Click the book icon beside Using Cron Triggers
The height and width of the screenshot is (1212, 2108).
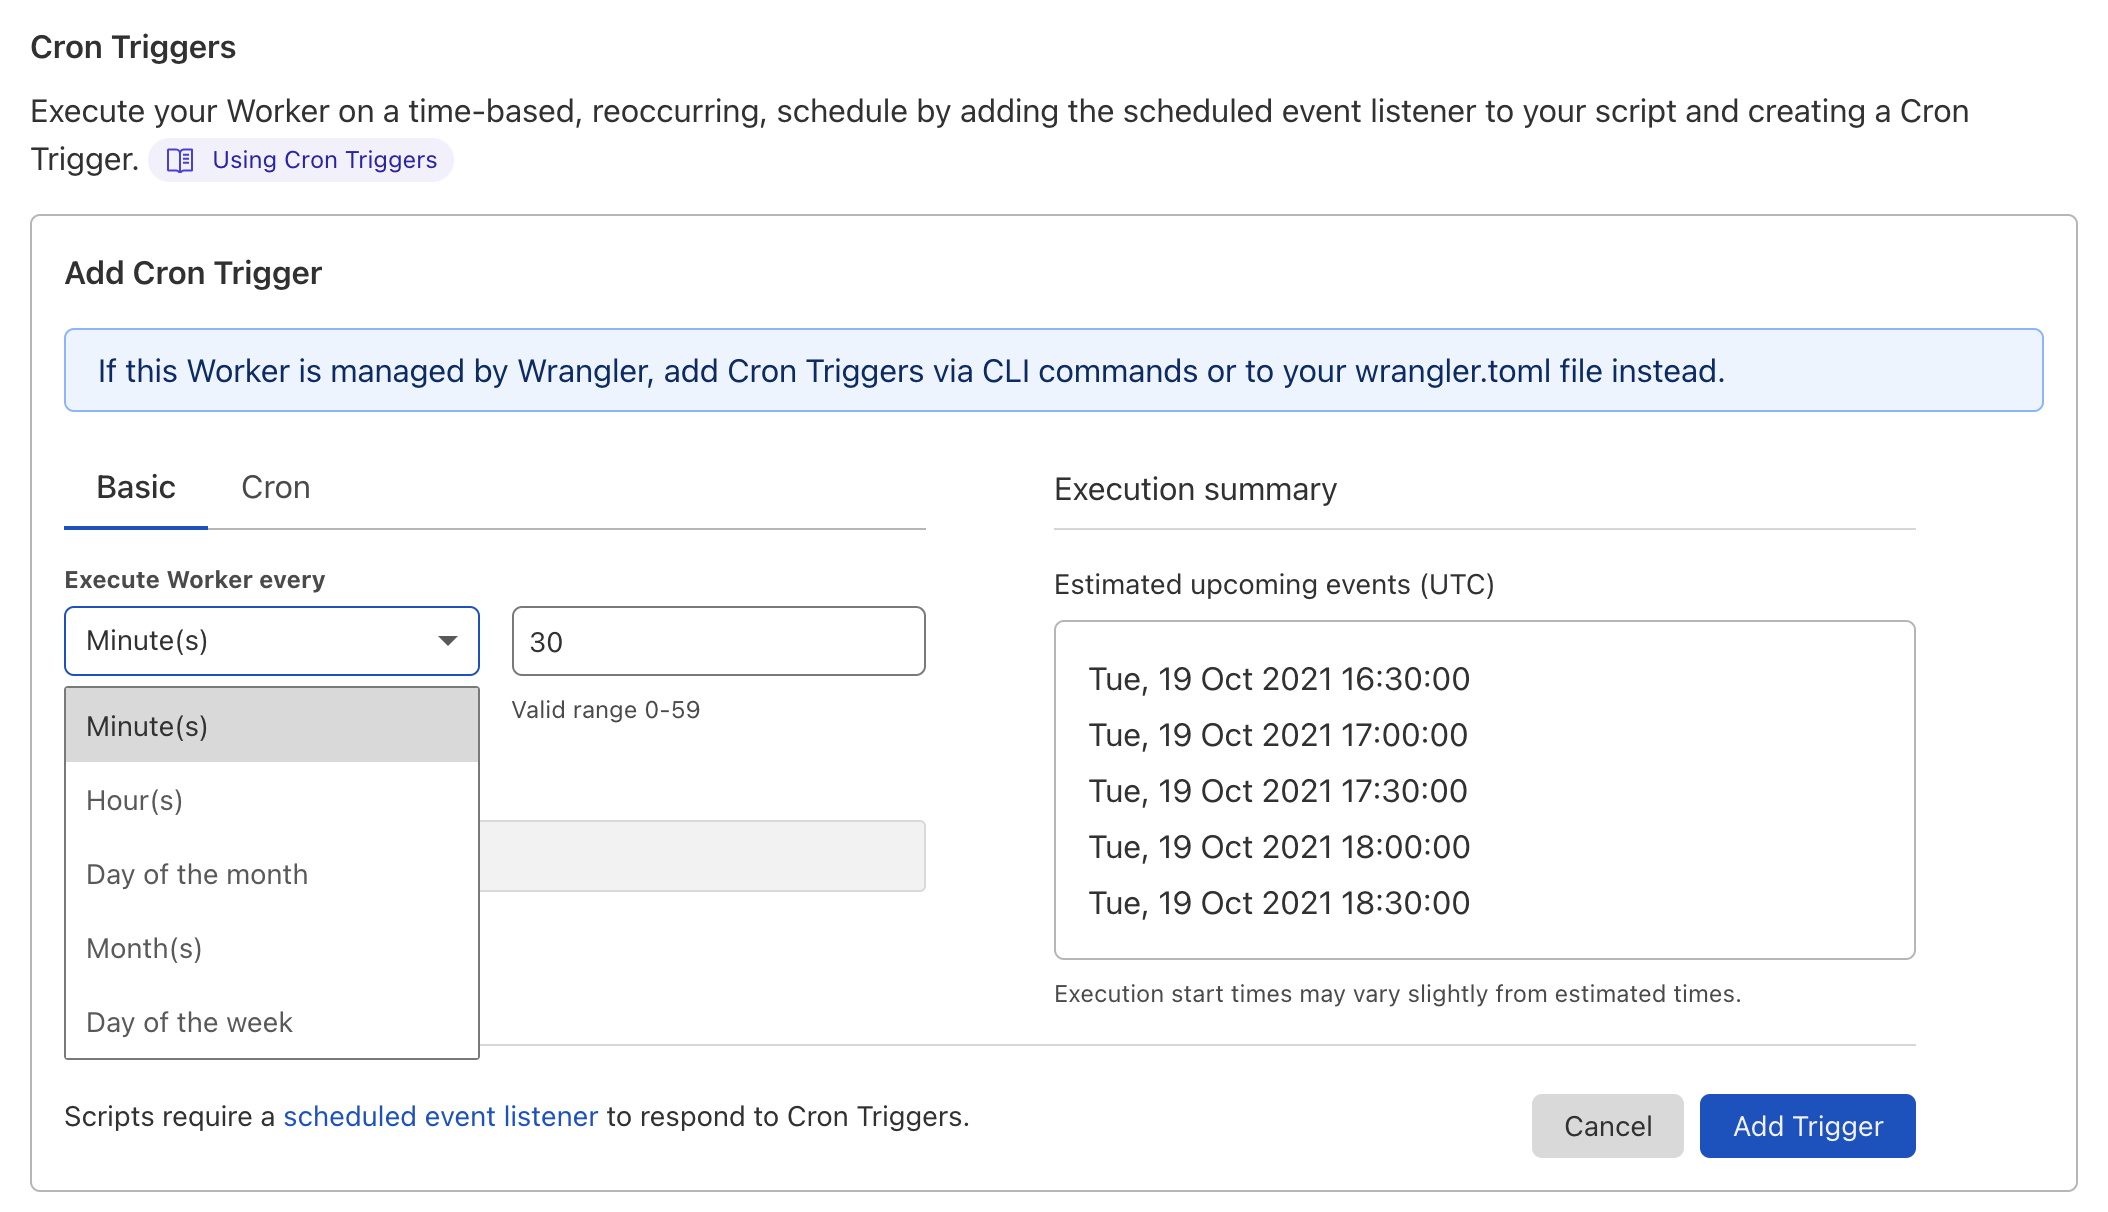[180, 160]
